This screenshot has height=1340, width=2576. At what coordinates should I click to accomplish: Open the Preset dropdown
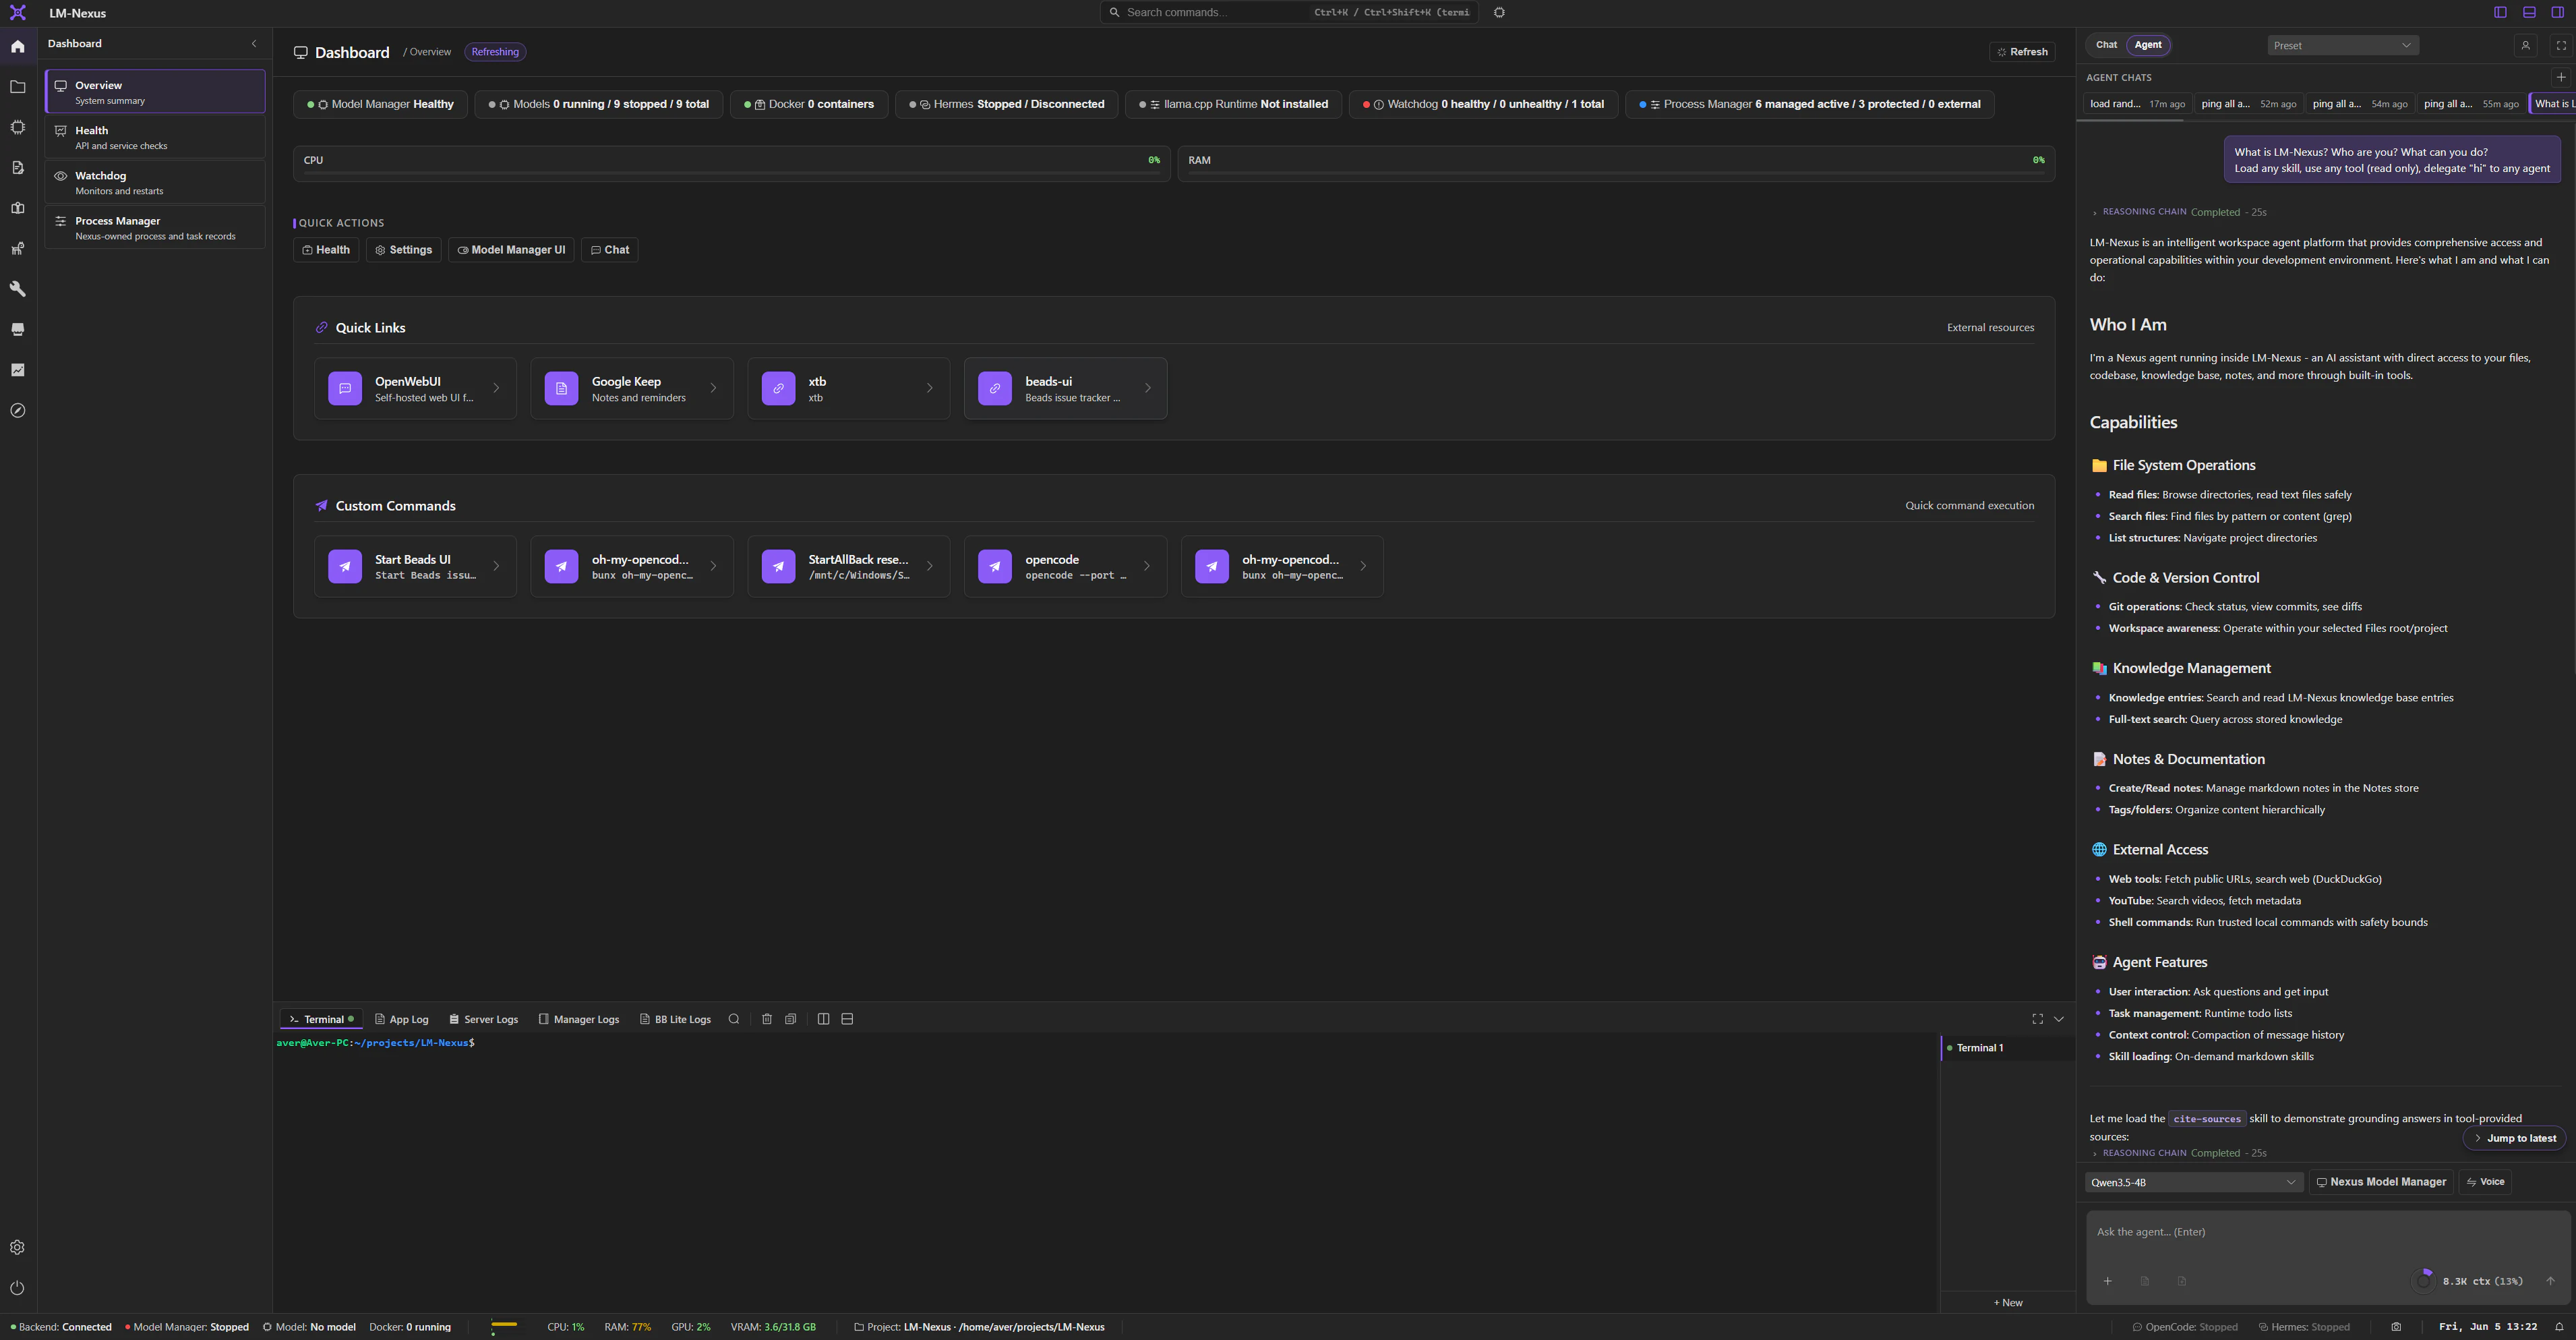coord(2342,45)
